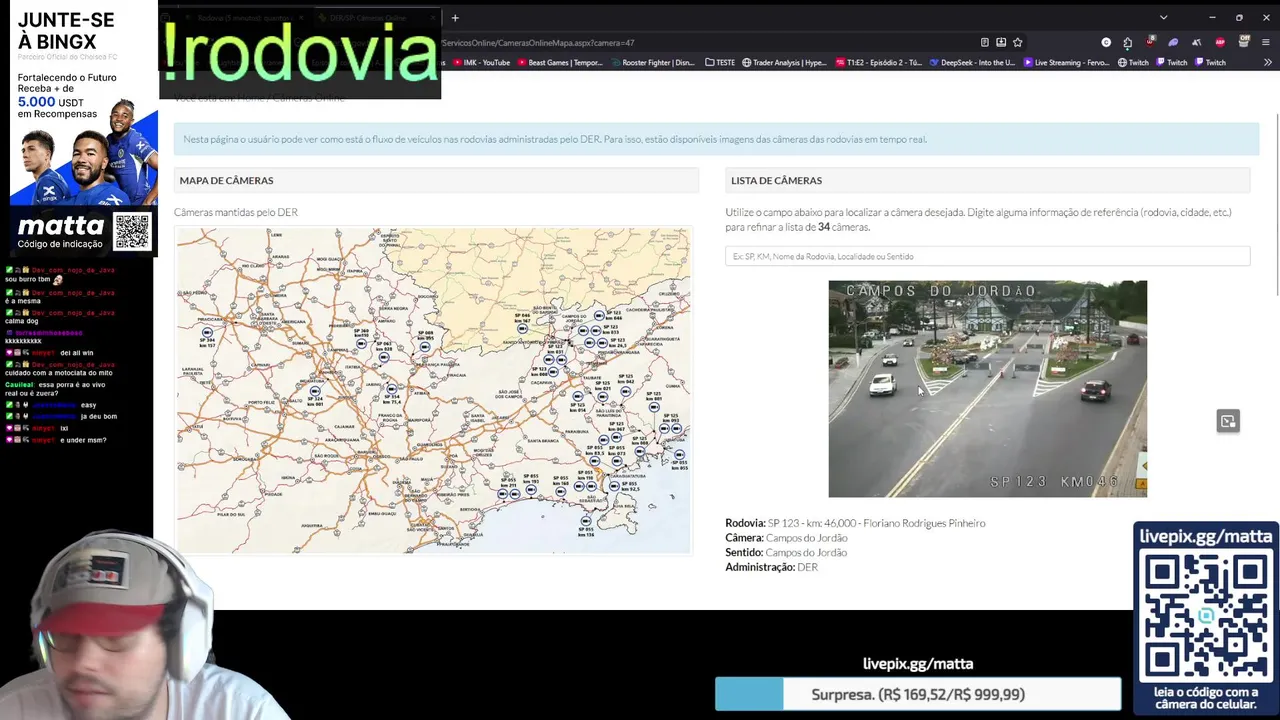This screenshot has width=1280, height=720.
Task: Open camera SP 055 km 92,5 marker
Action: 614,486
